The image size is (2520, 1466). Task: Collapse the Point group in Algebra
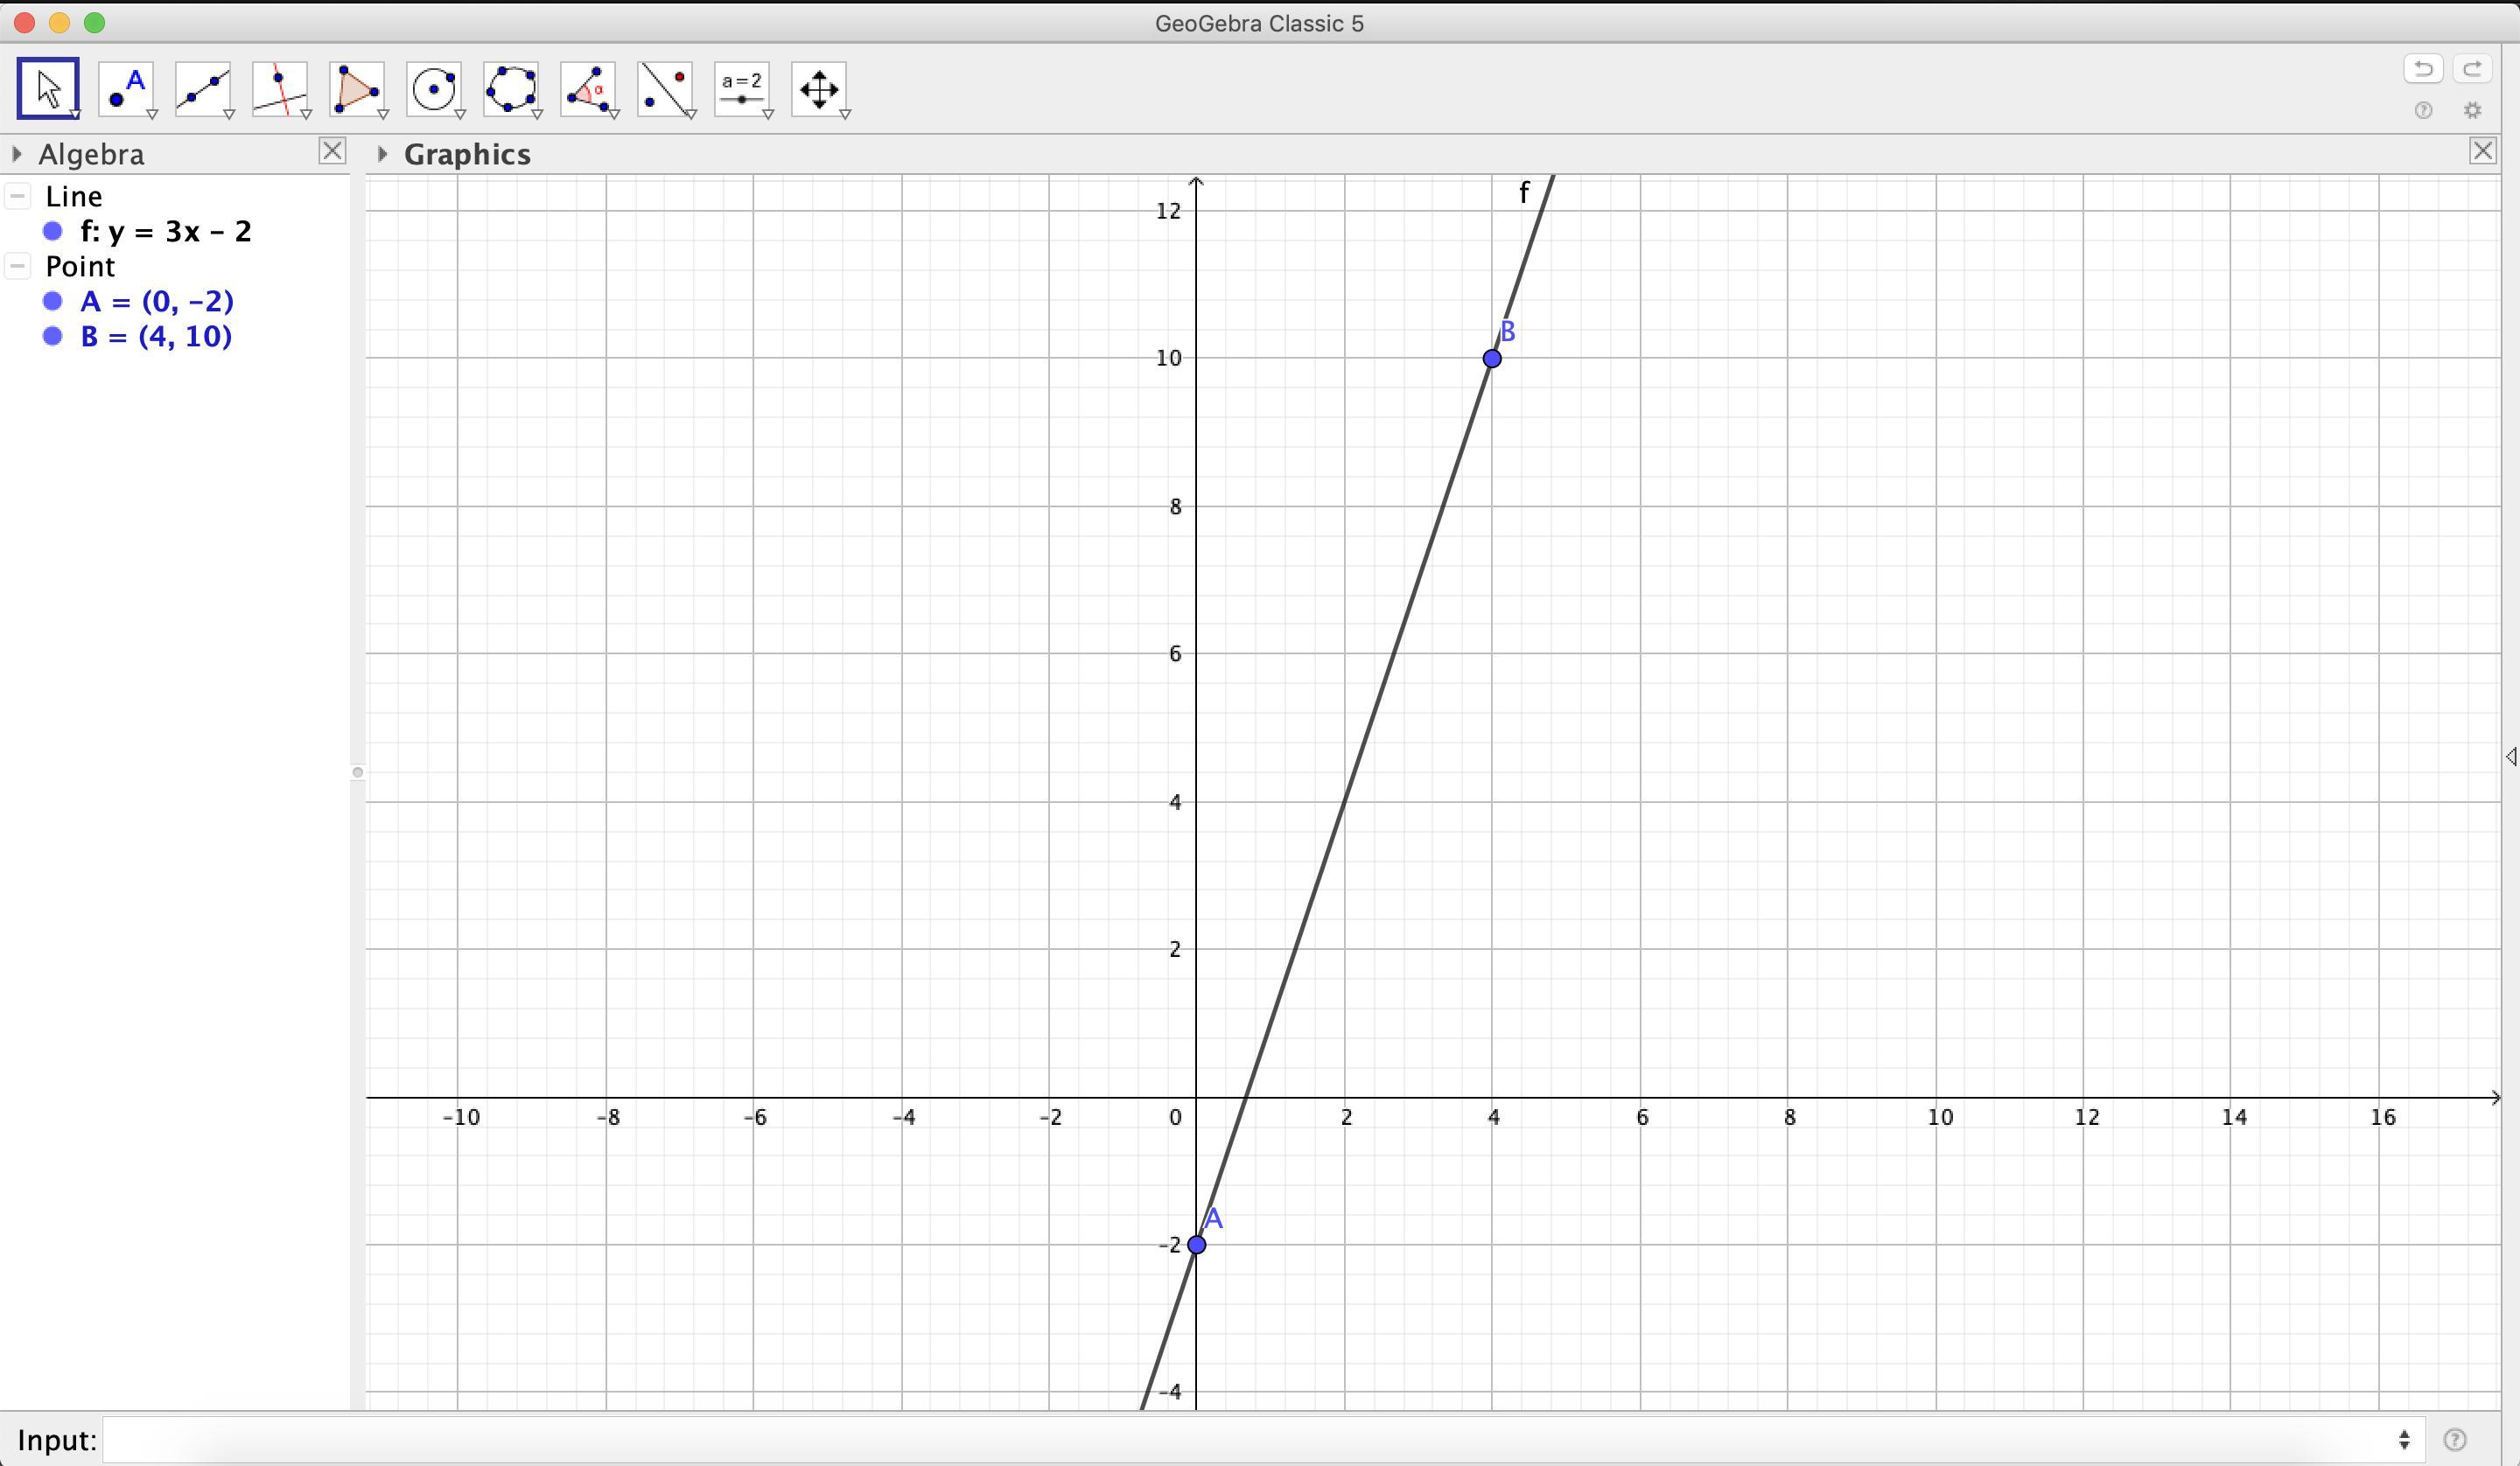[18, 266]
